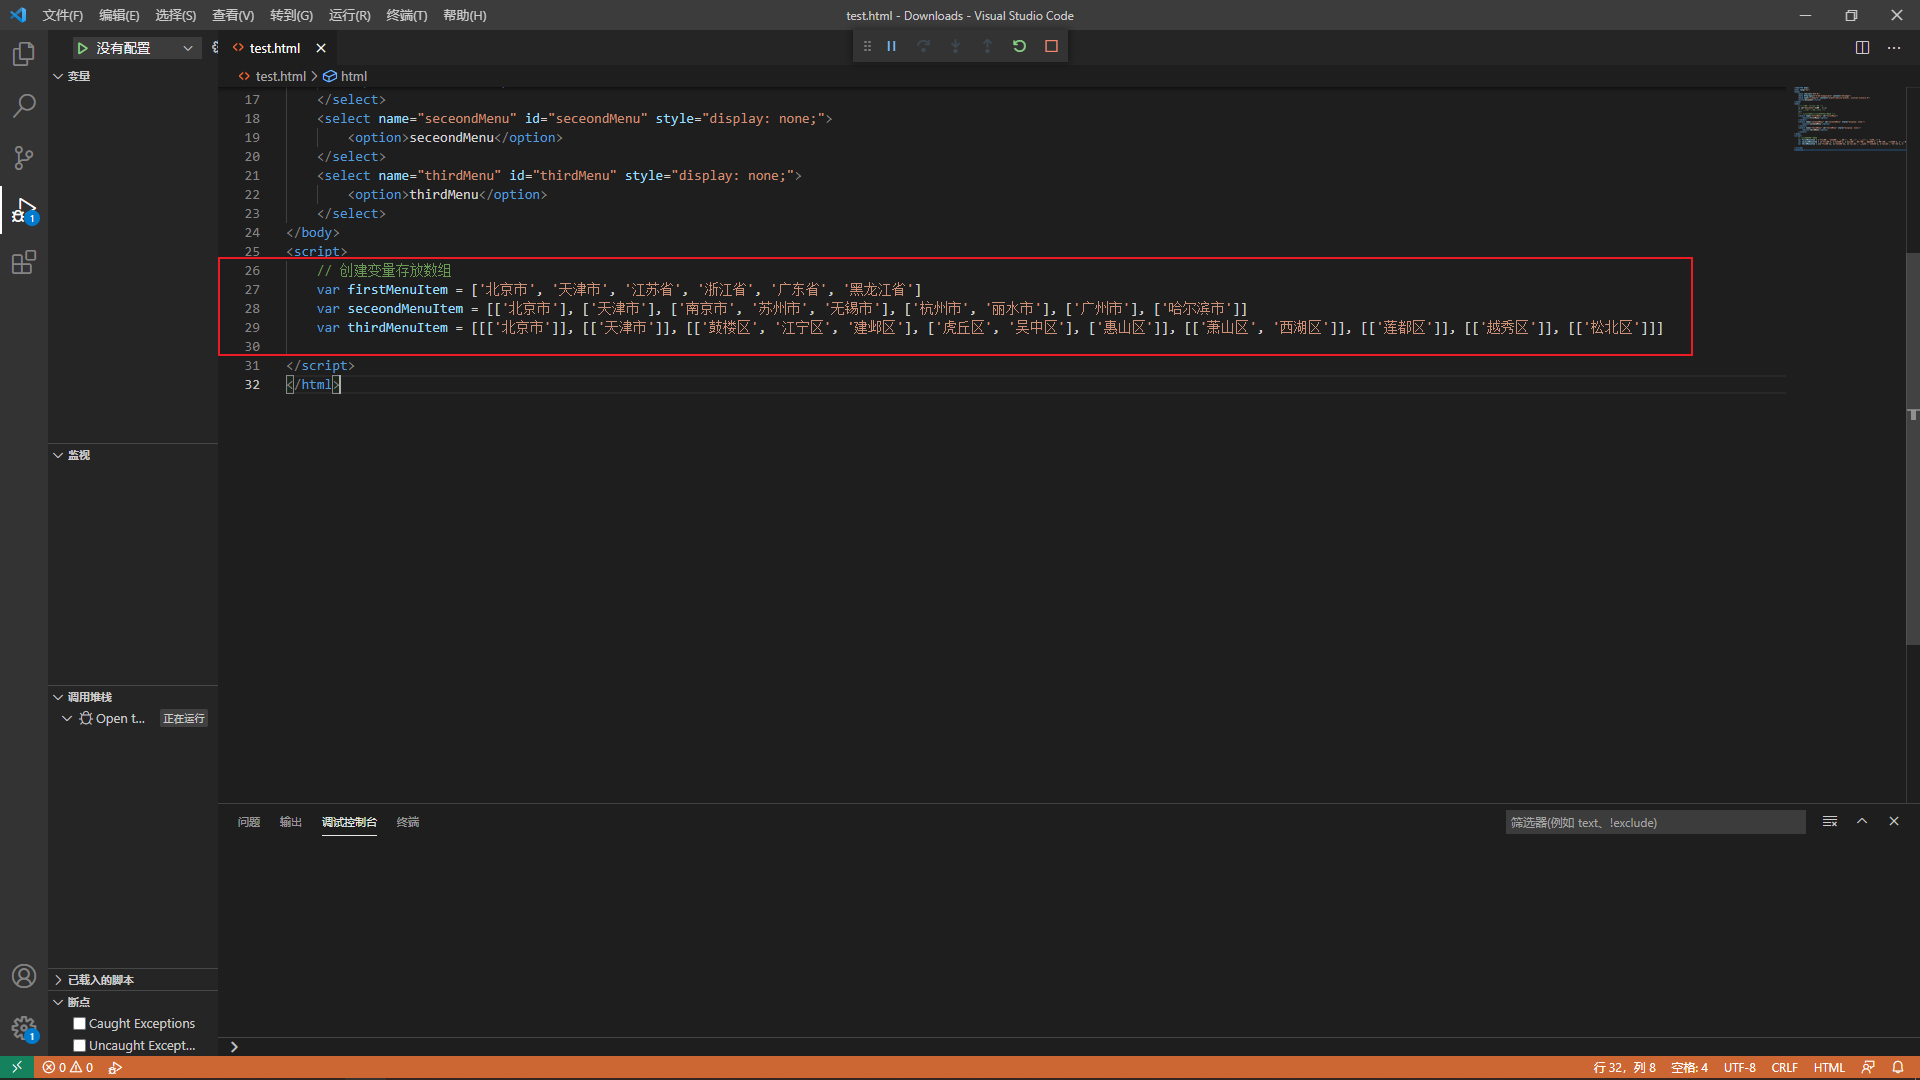Split the editor to the right
1920x1080 pixels.
click(1862, 47)
